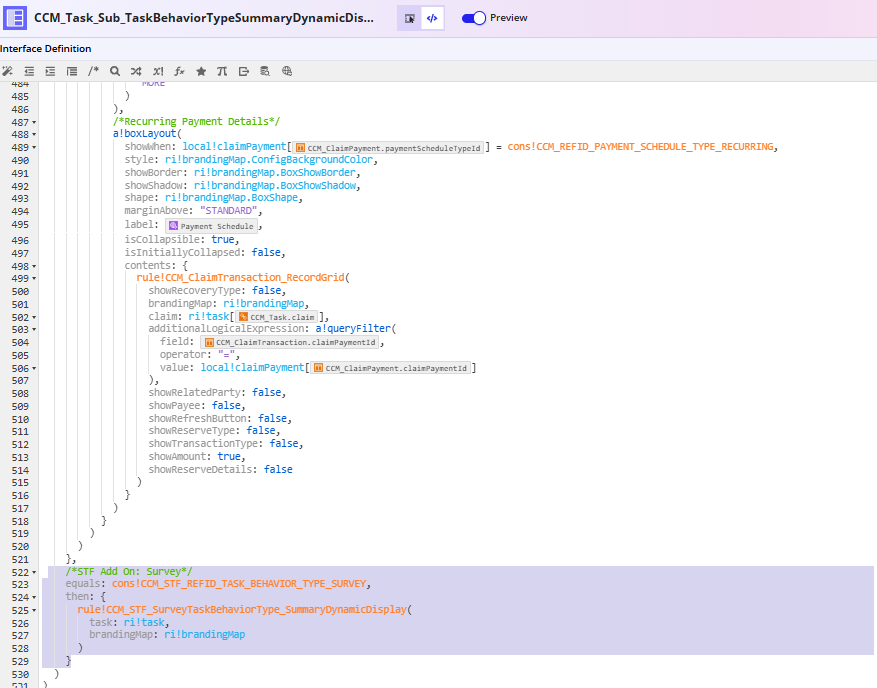Click the Payment Schedule label chip
The width and height of the screenshot is (877, 688).
click(211, 226)
